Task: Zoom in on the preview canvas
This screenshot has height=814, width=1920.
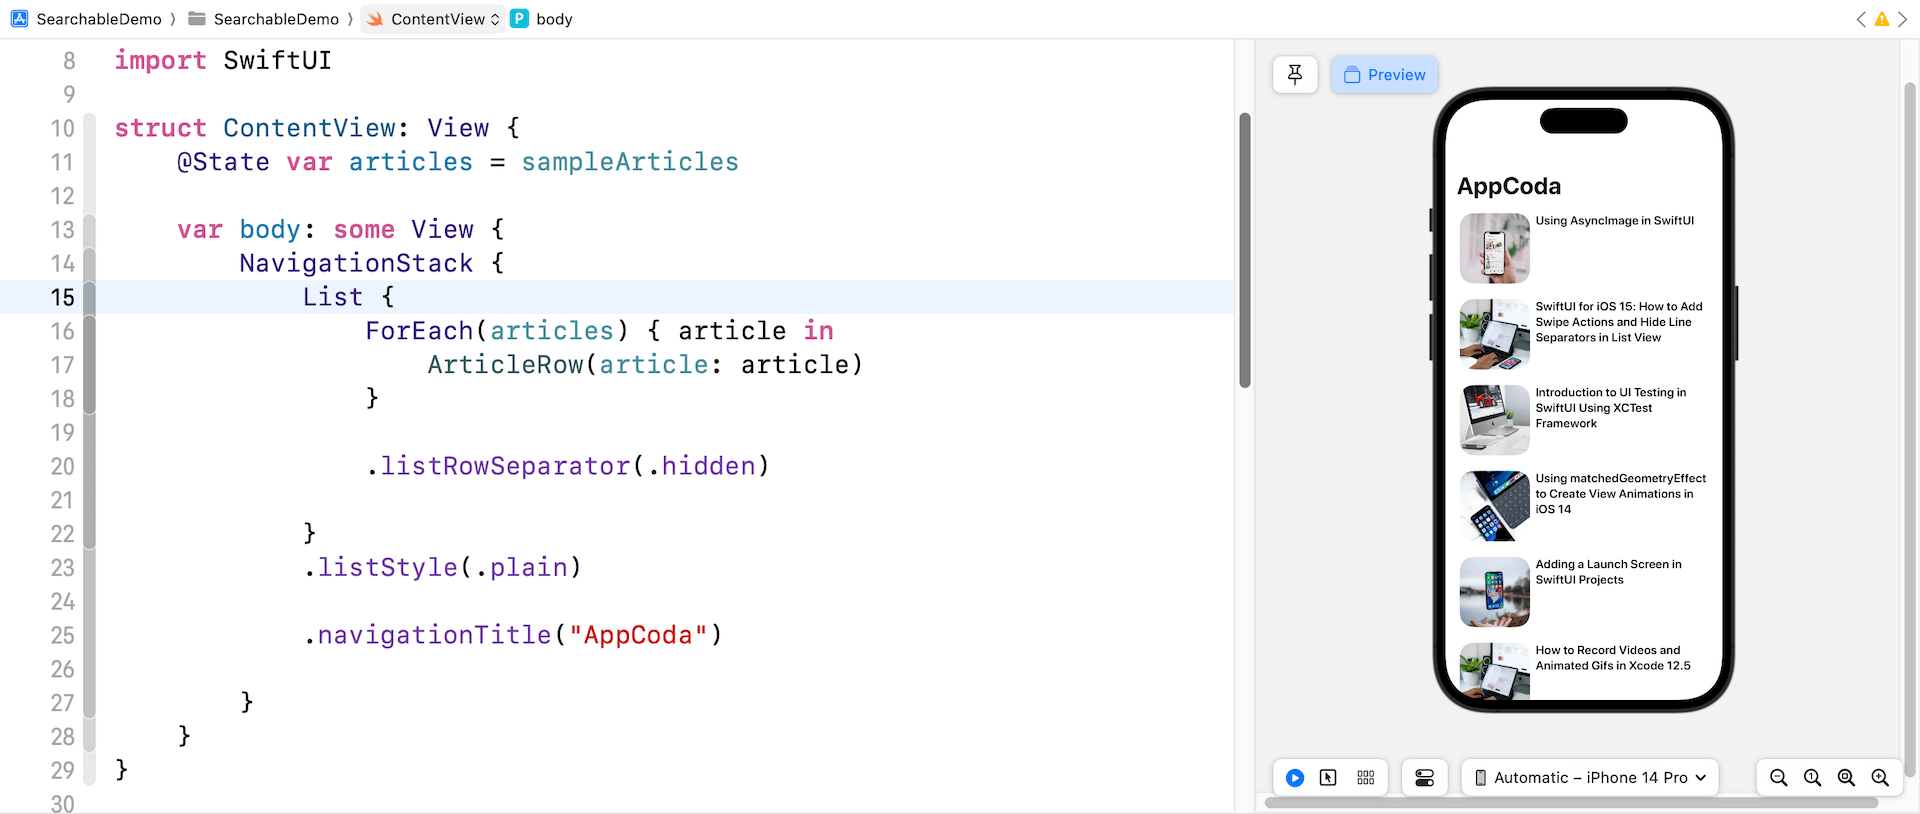Action: 1880,778
